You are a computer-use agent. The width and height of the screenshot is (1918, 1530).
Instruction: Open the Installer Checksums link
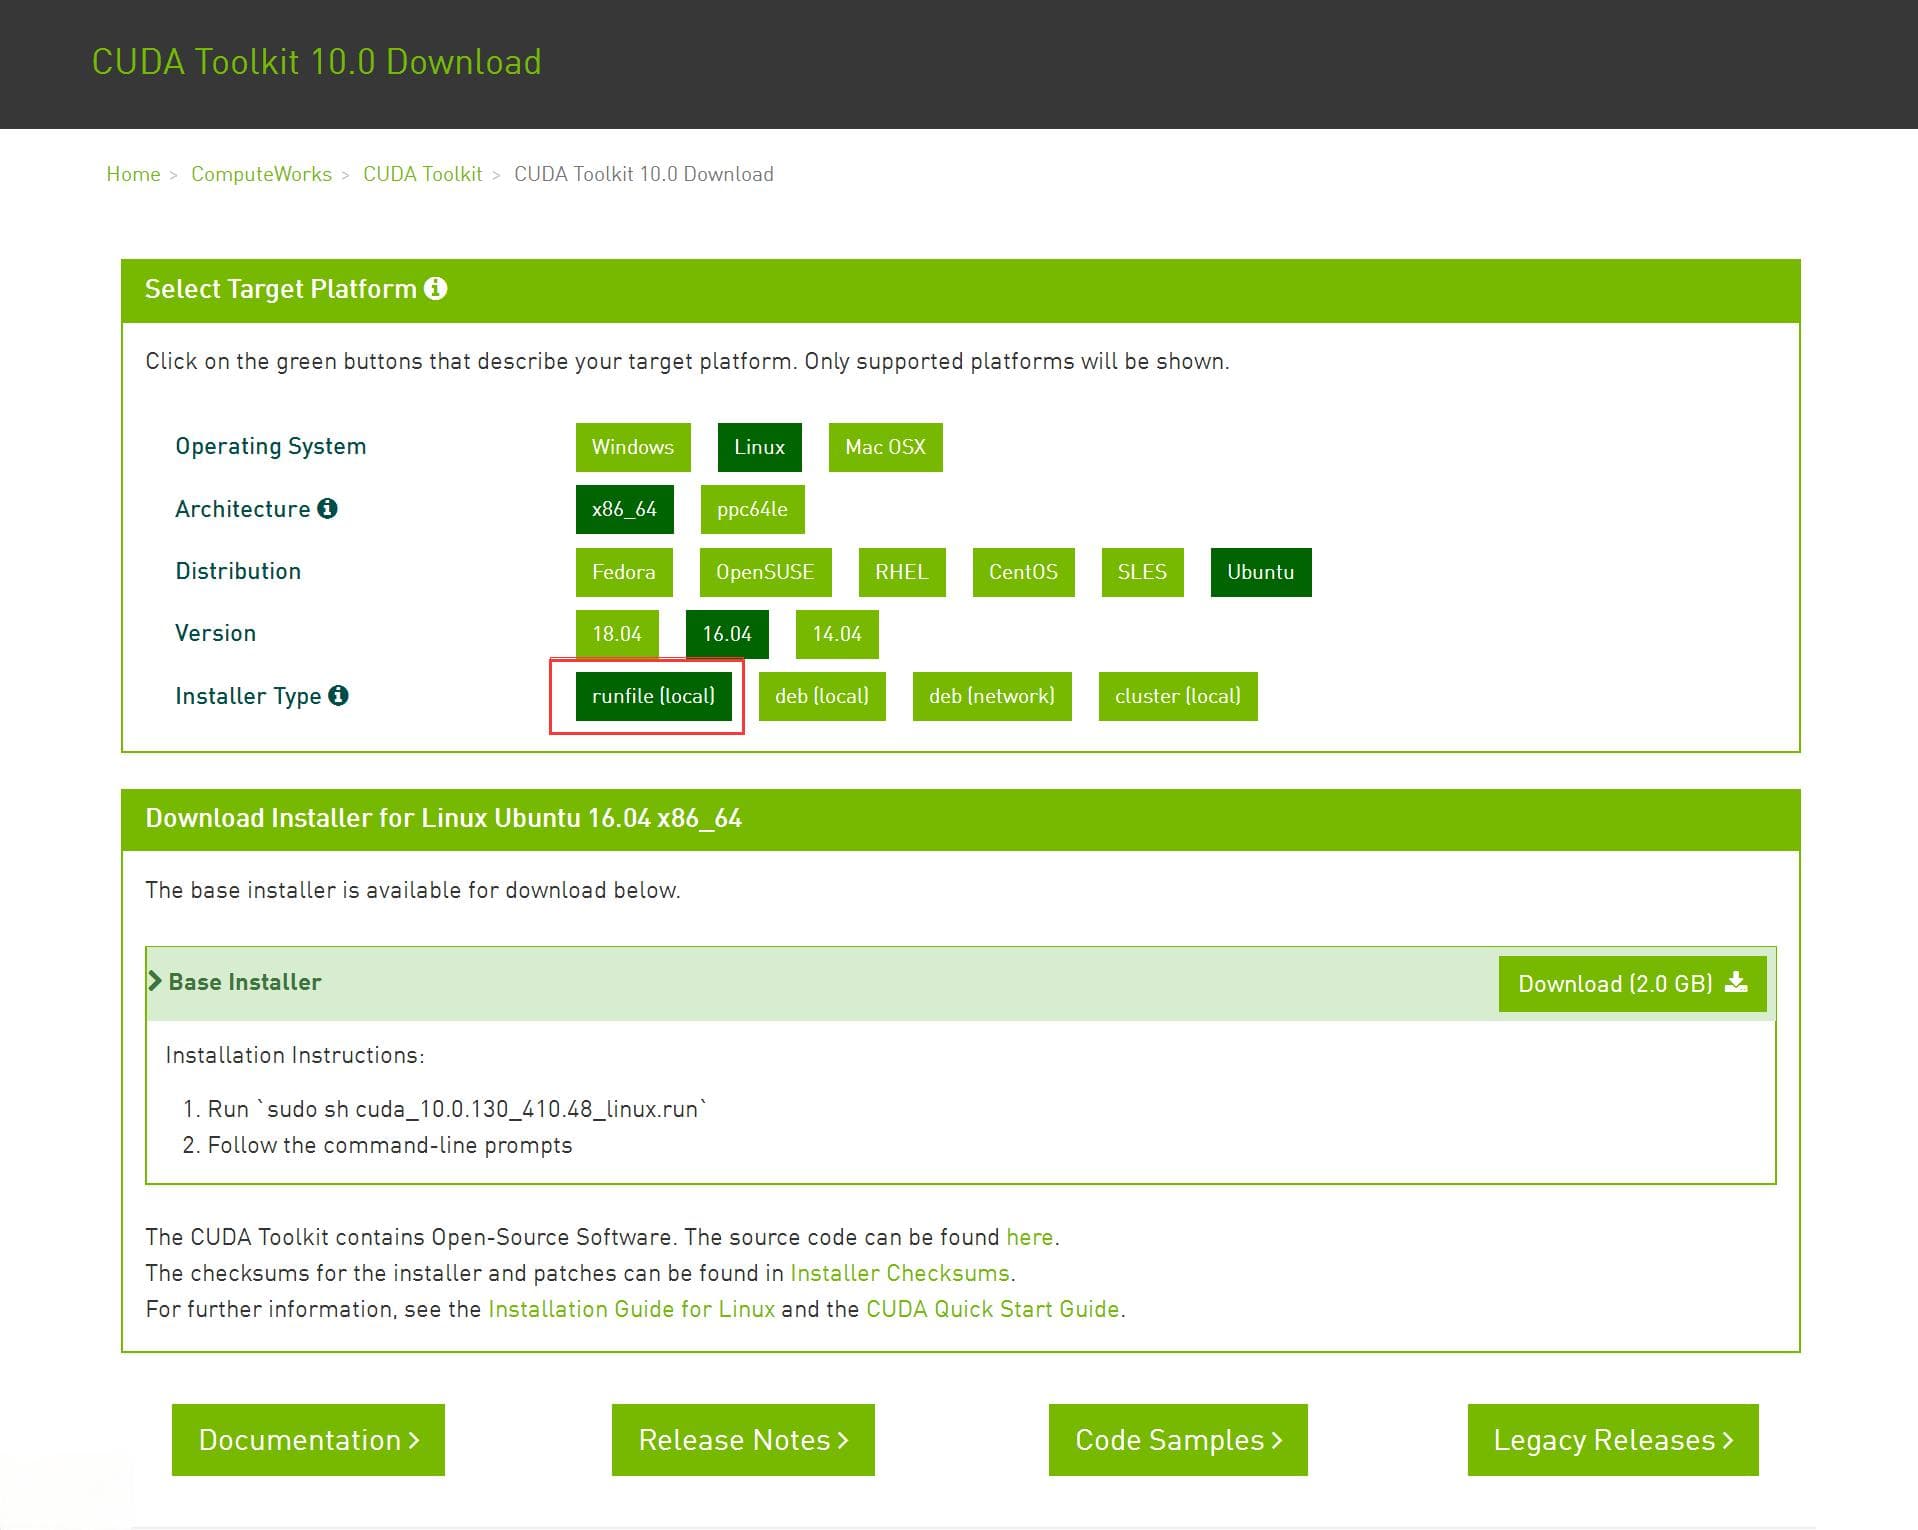click(900, 1273)
